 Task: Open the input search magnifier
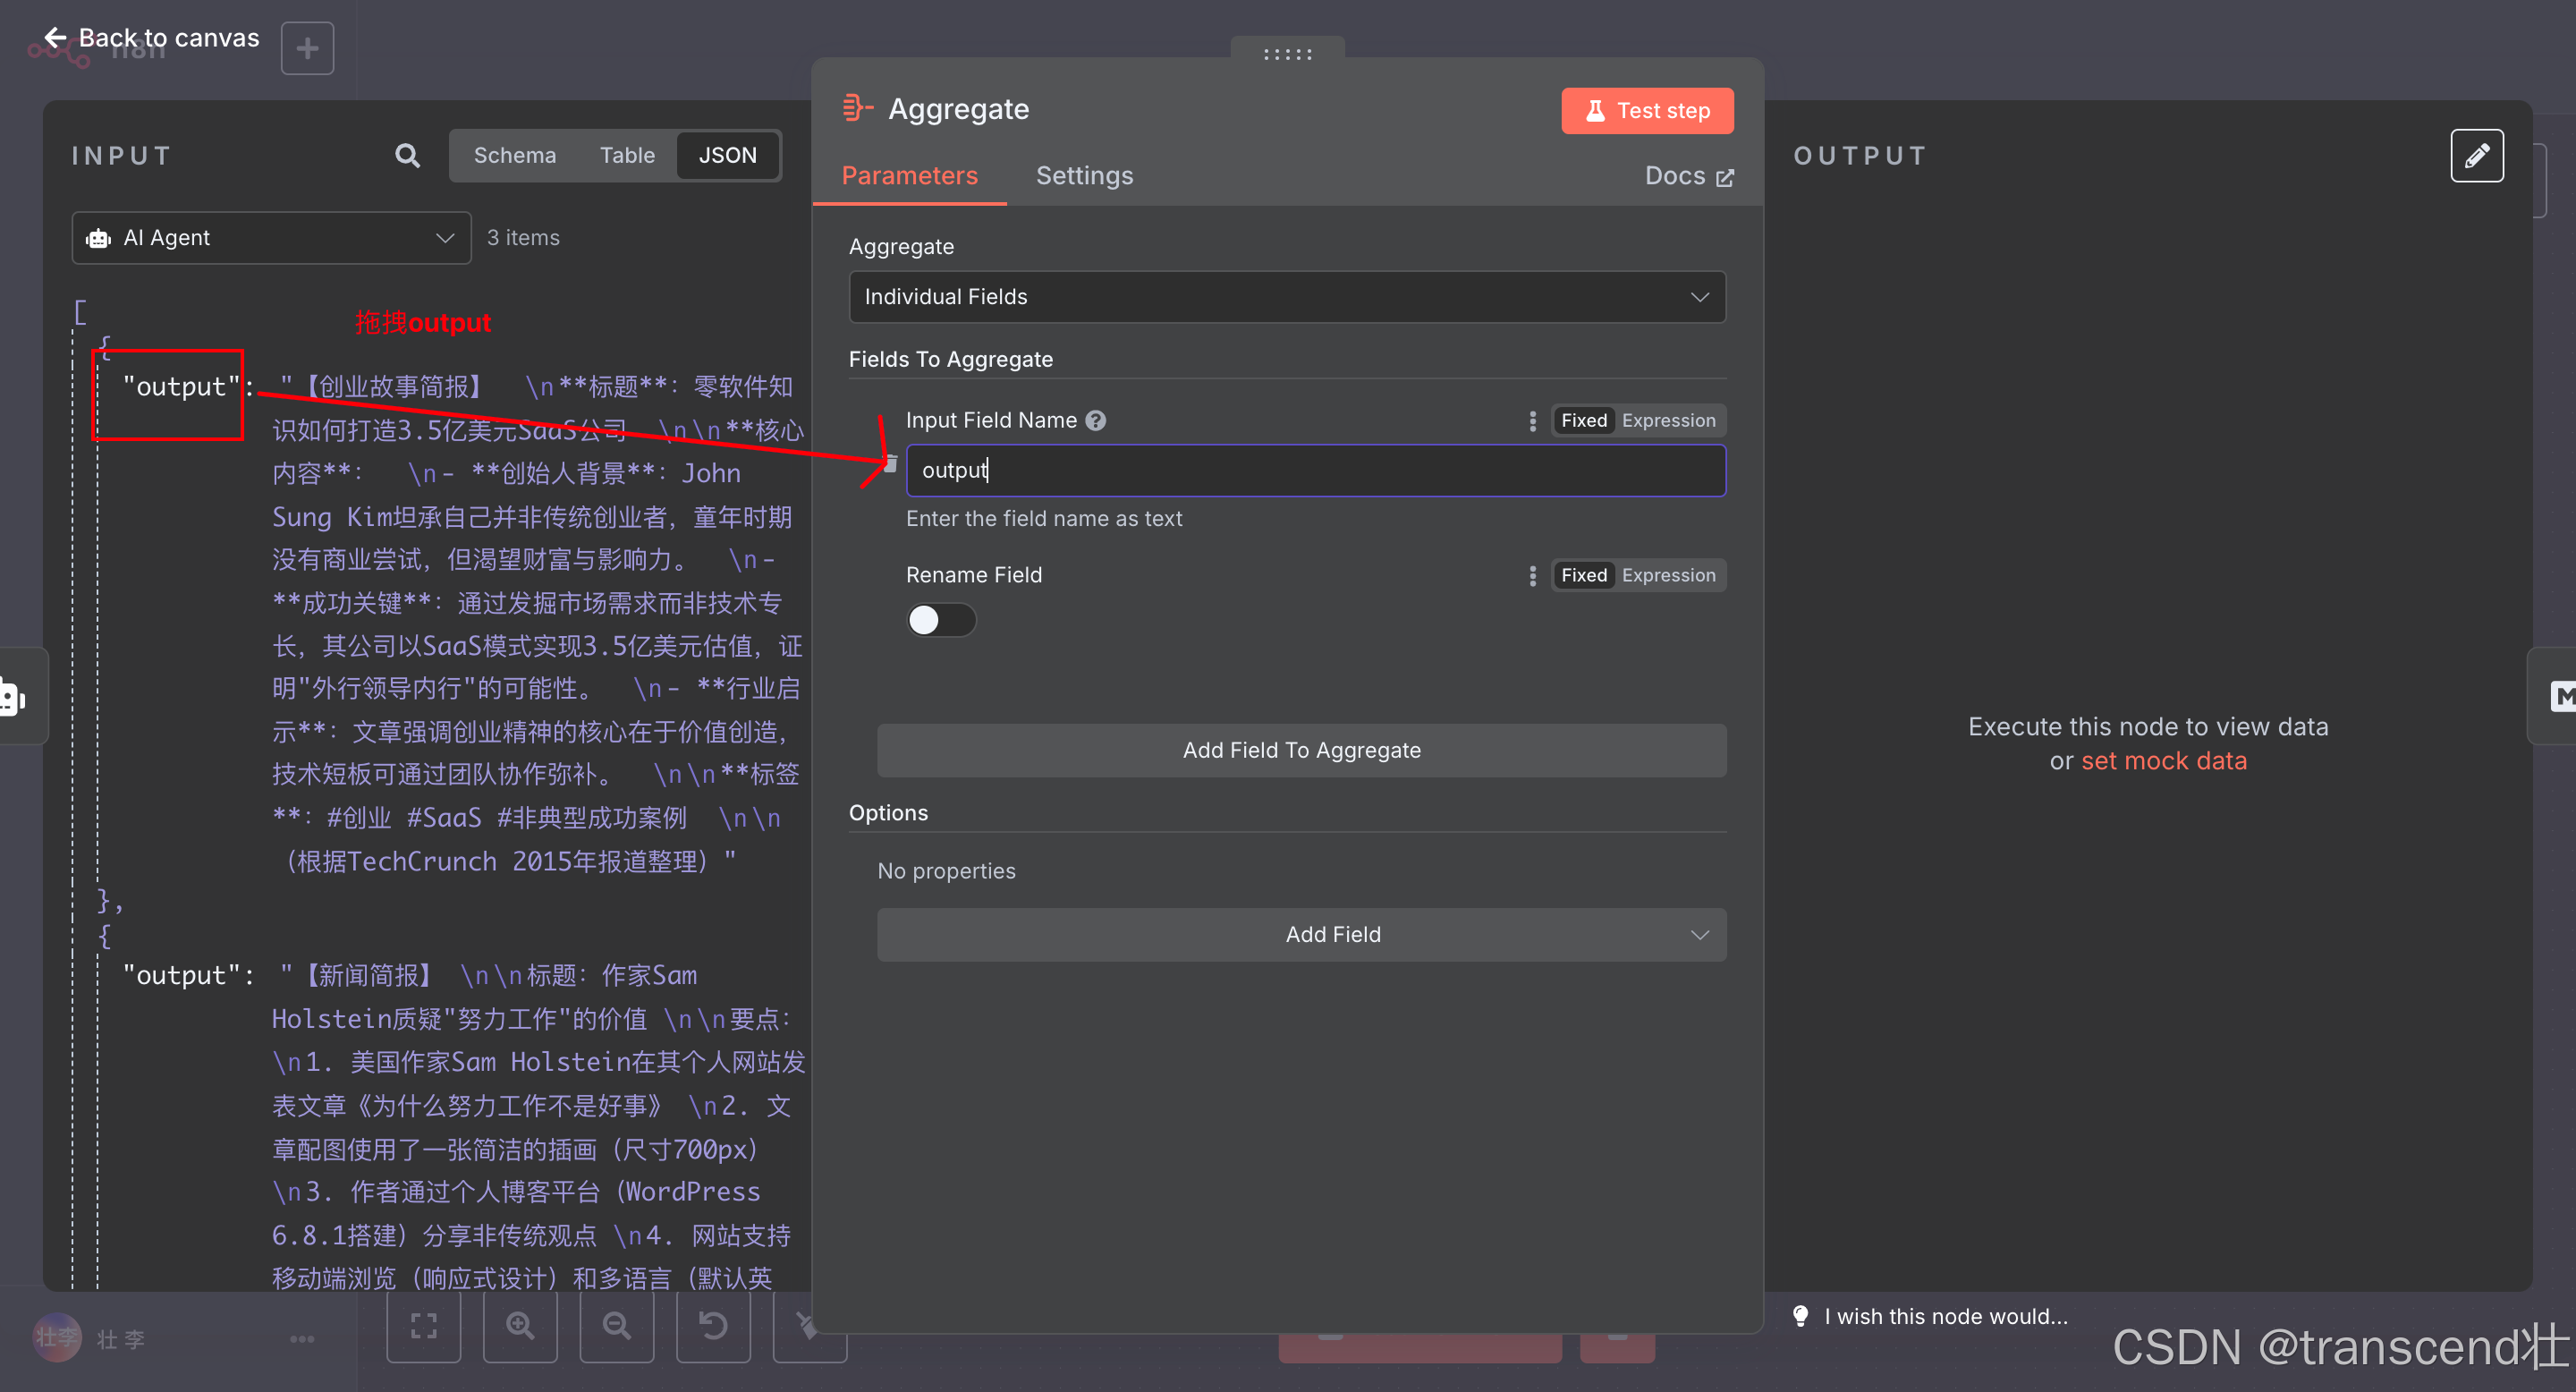click(x=407, y=156)
